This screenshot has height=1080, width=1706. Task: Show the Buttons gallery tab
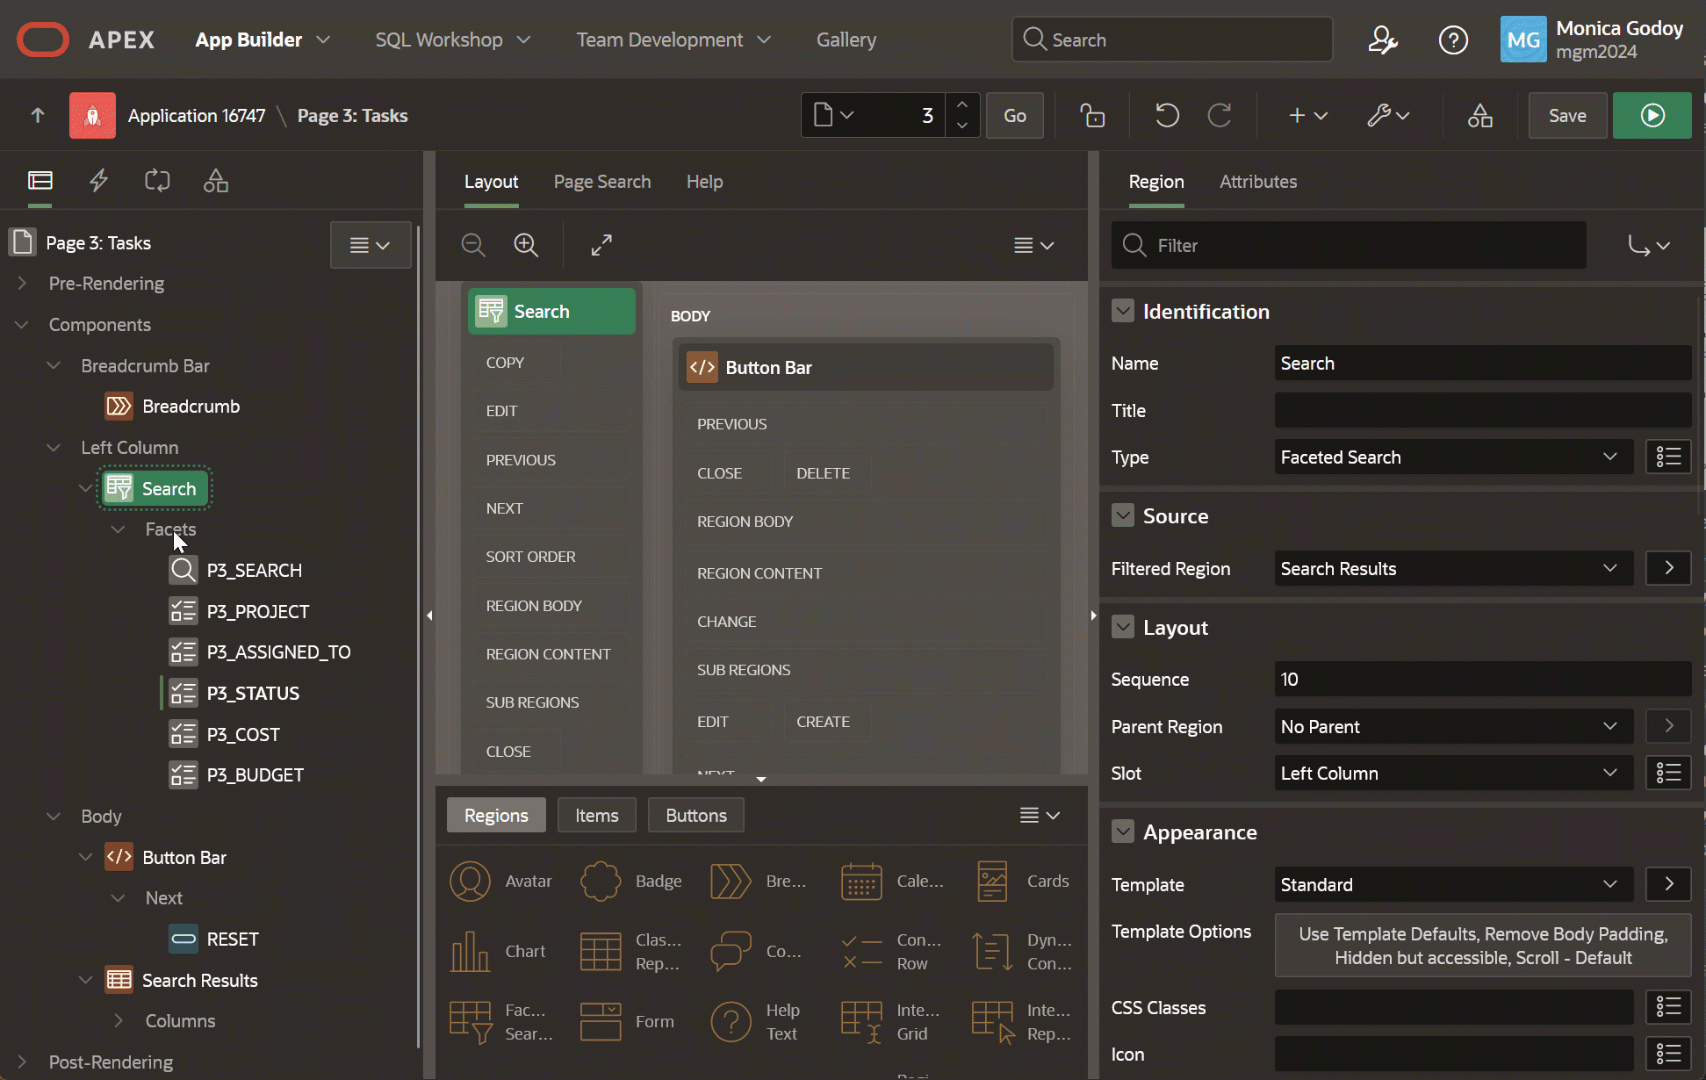pyautogui.click(x=696, y=815)
